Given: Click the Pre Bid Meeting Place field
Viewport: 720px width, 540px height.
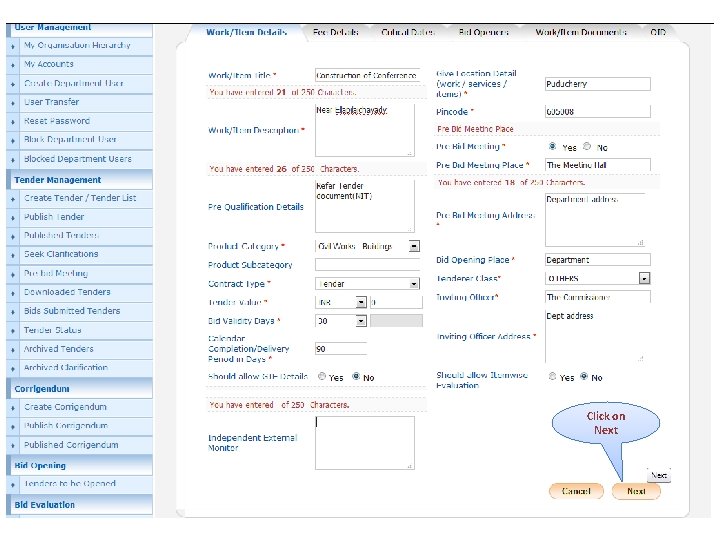Looking at the screenshot, I should pos(597,165).
